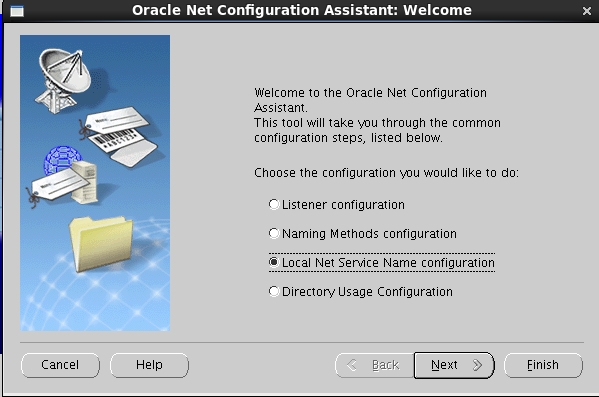Viewport: 599px width, 397px height.
Task: Open Help for the assistant
Action: (149, 365)
